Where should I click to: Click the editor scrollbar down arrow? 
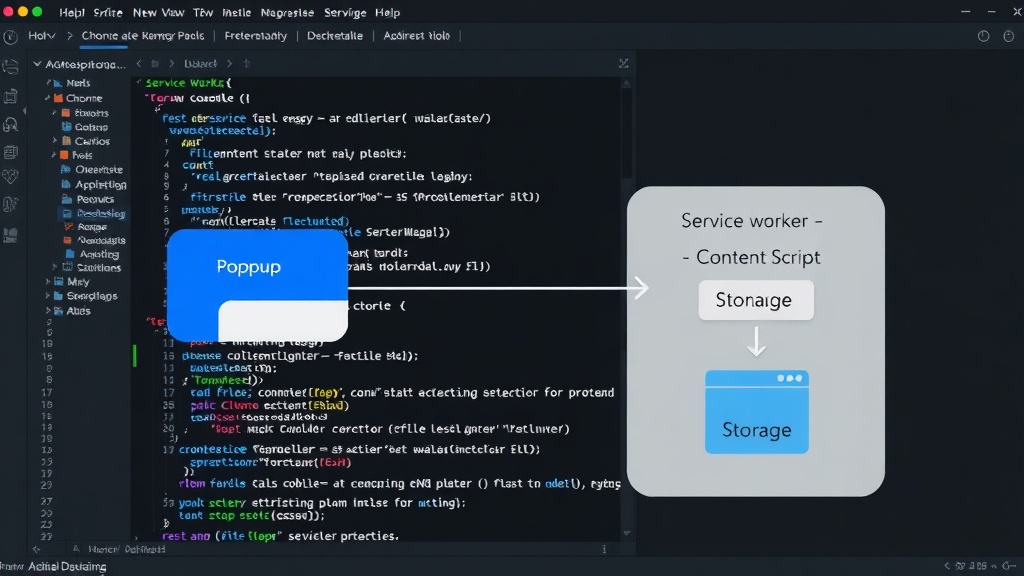tap(626, 534)
